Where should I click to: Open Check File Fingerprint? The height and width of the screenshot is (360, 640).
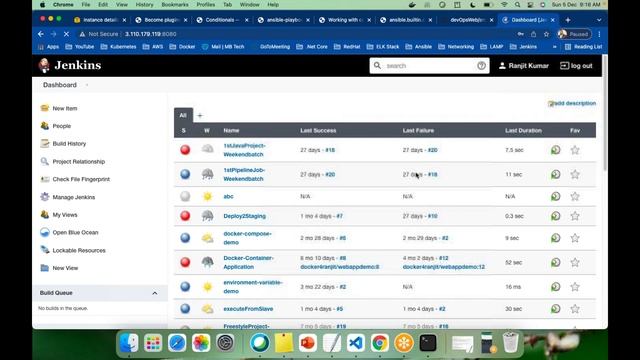click(81, 179)
